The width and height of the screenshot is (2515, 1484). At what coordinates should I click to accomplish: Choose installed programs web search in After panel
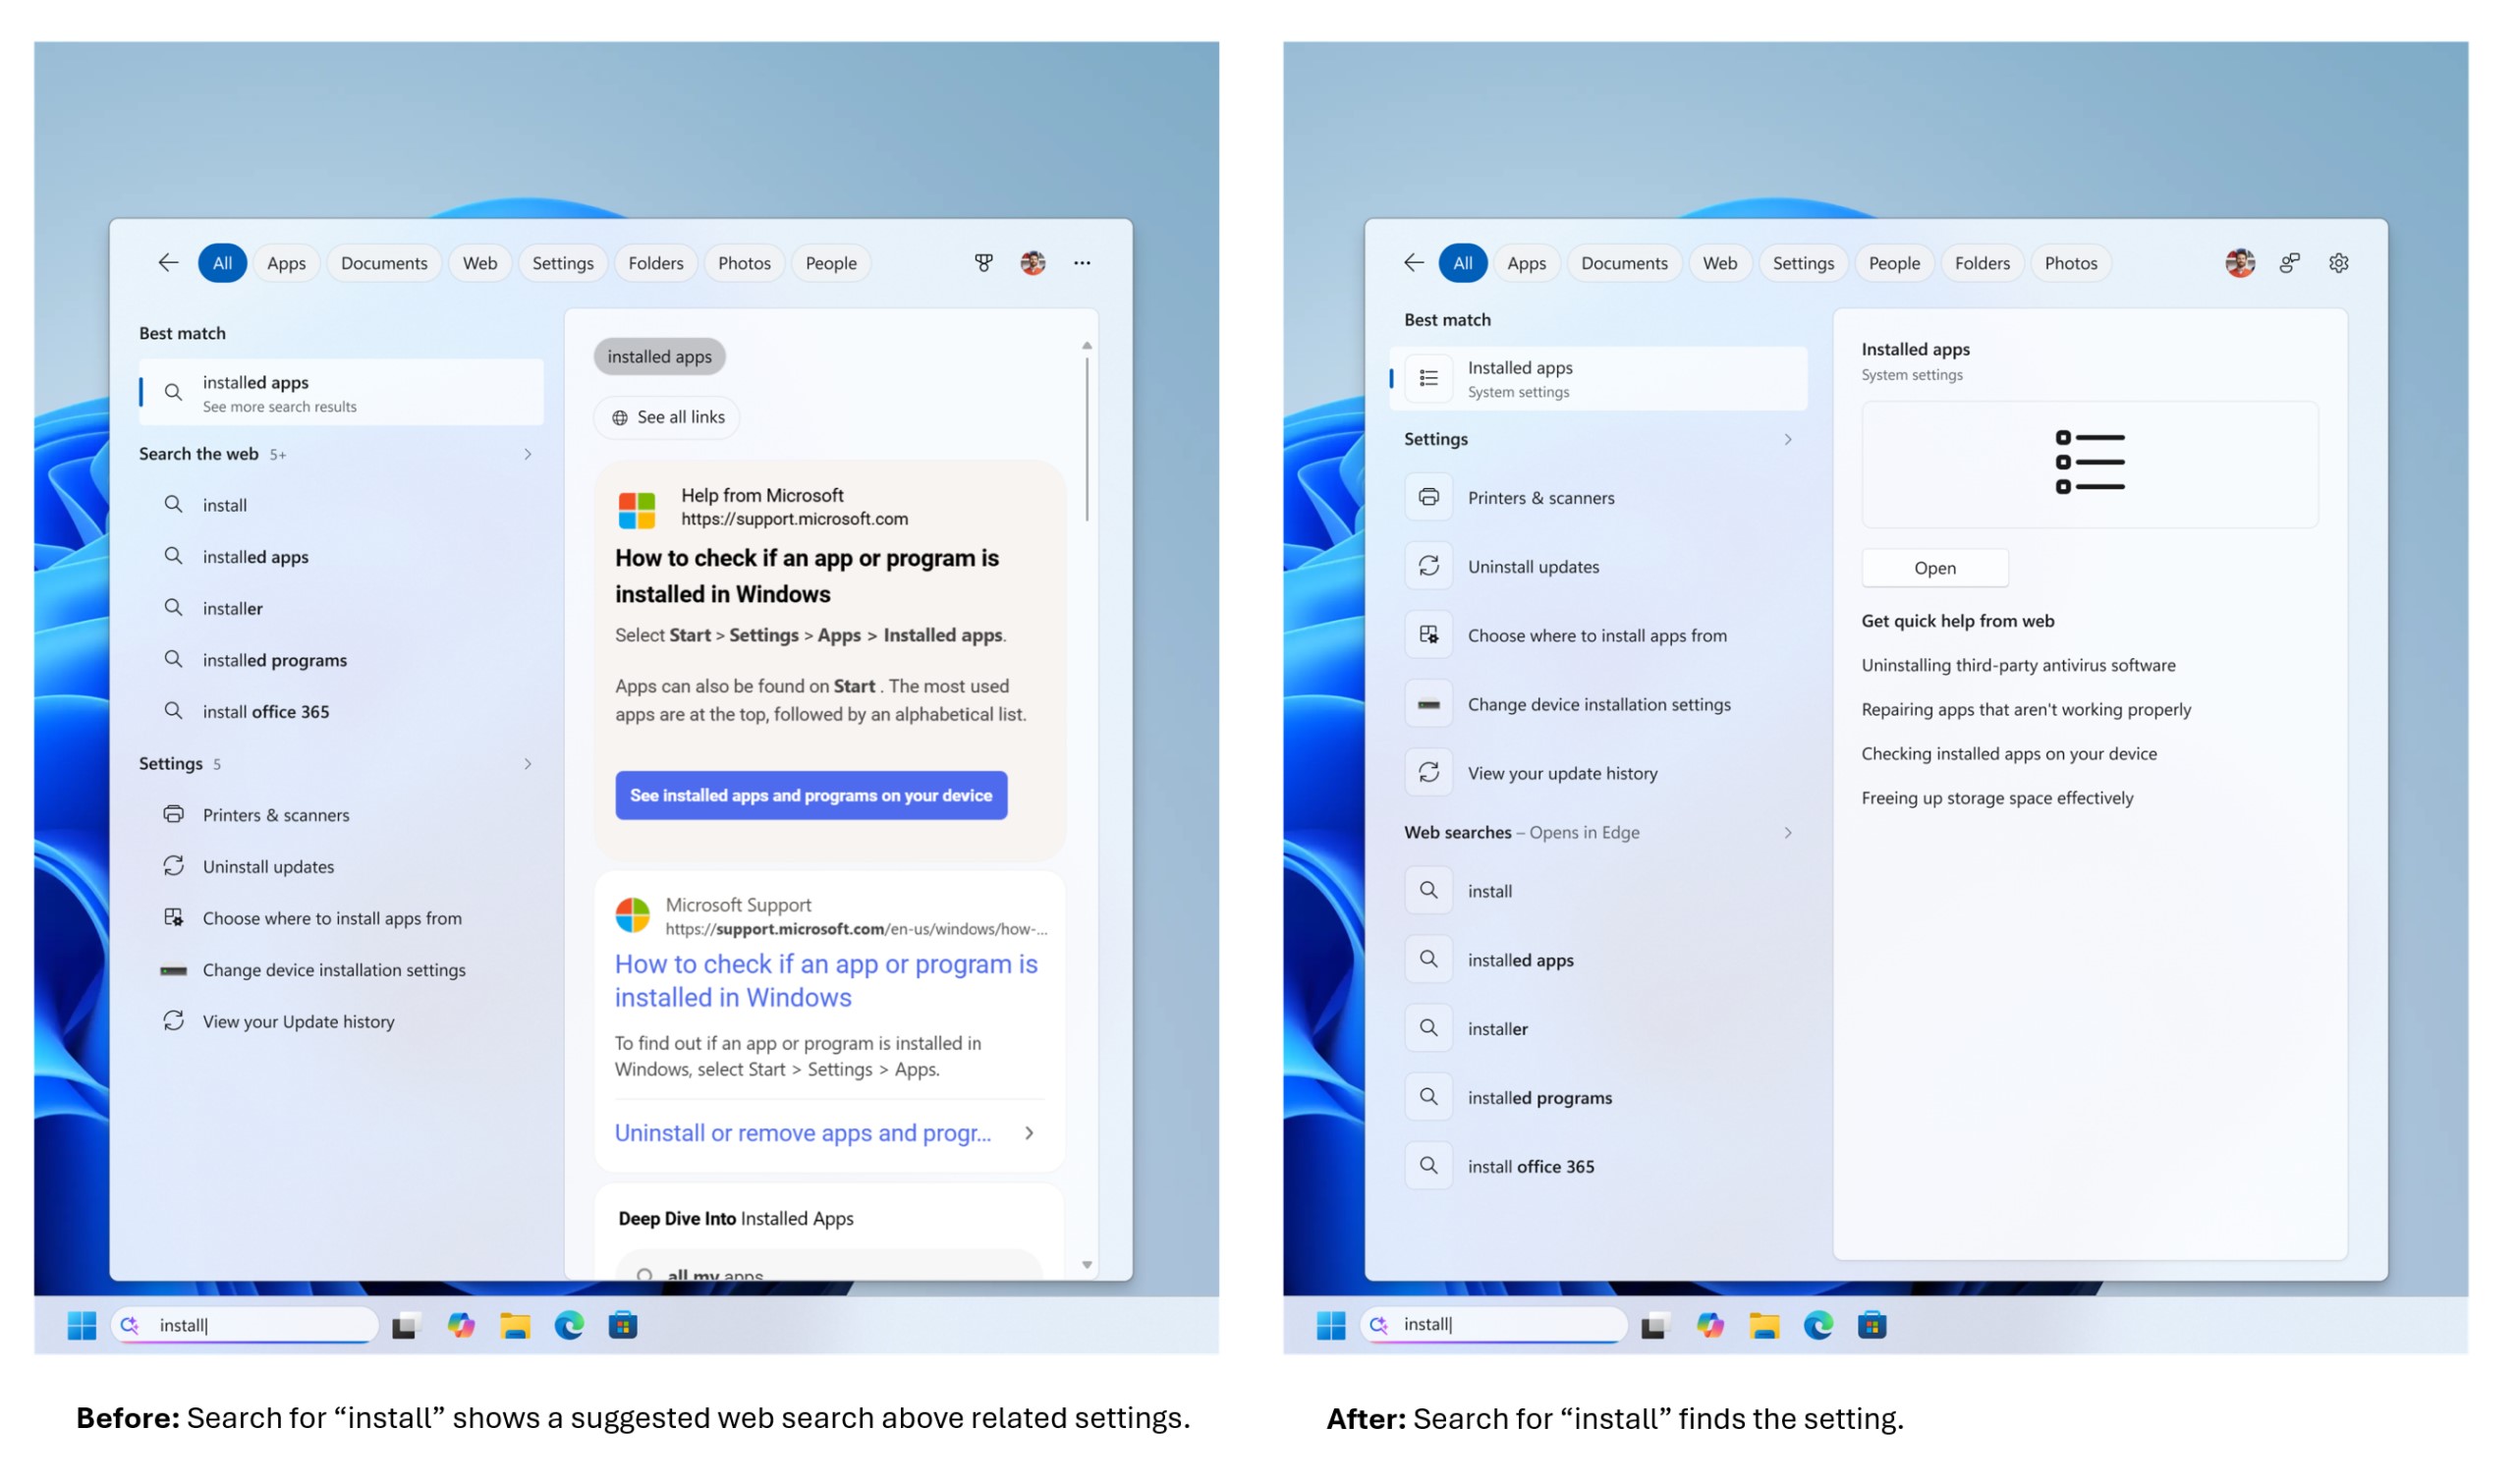1598,1097
